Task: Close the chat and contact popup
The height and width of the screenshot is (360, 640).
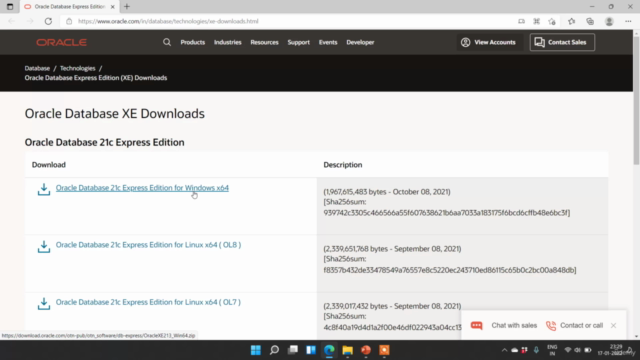Action: tap(613, 325)
